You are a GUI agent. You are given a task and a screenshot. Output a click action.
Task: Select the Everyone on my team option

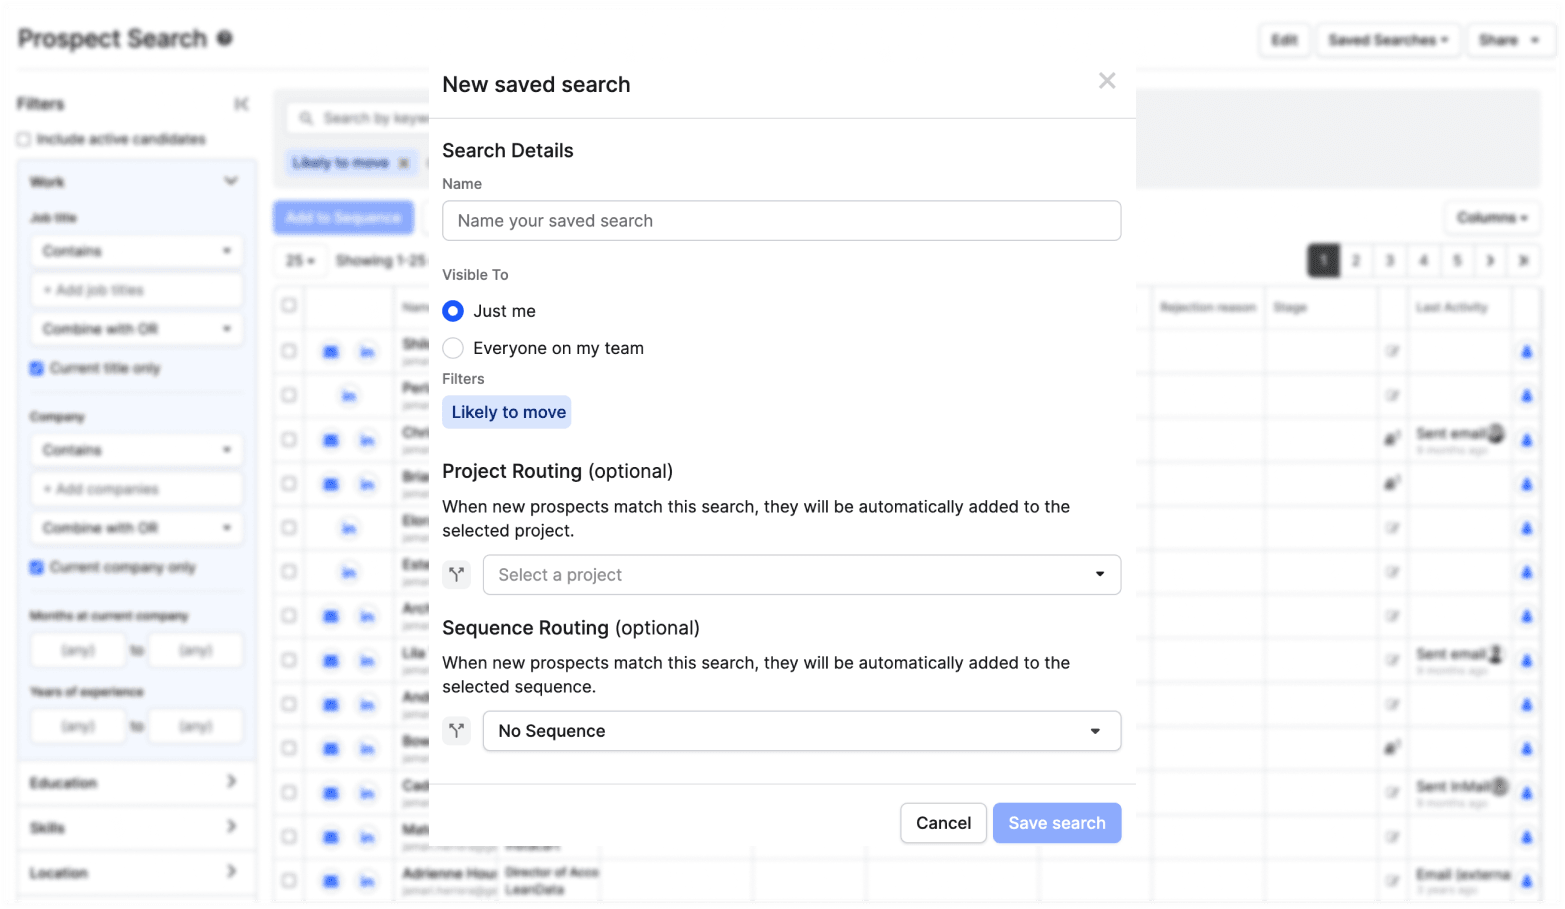[452, 348]
